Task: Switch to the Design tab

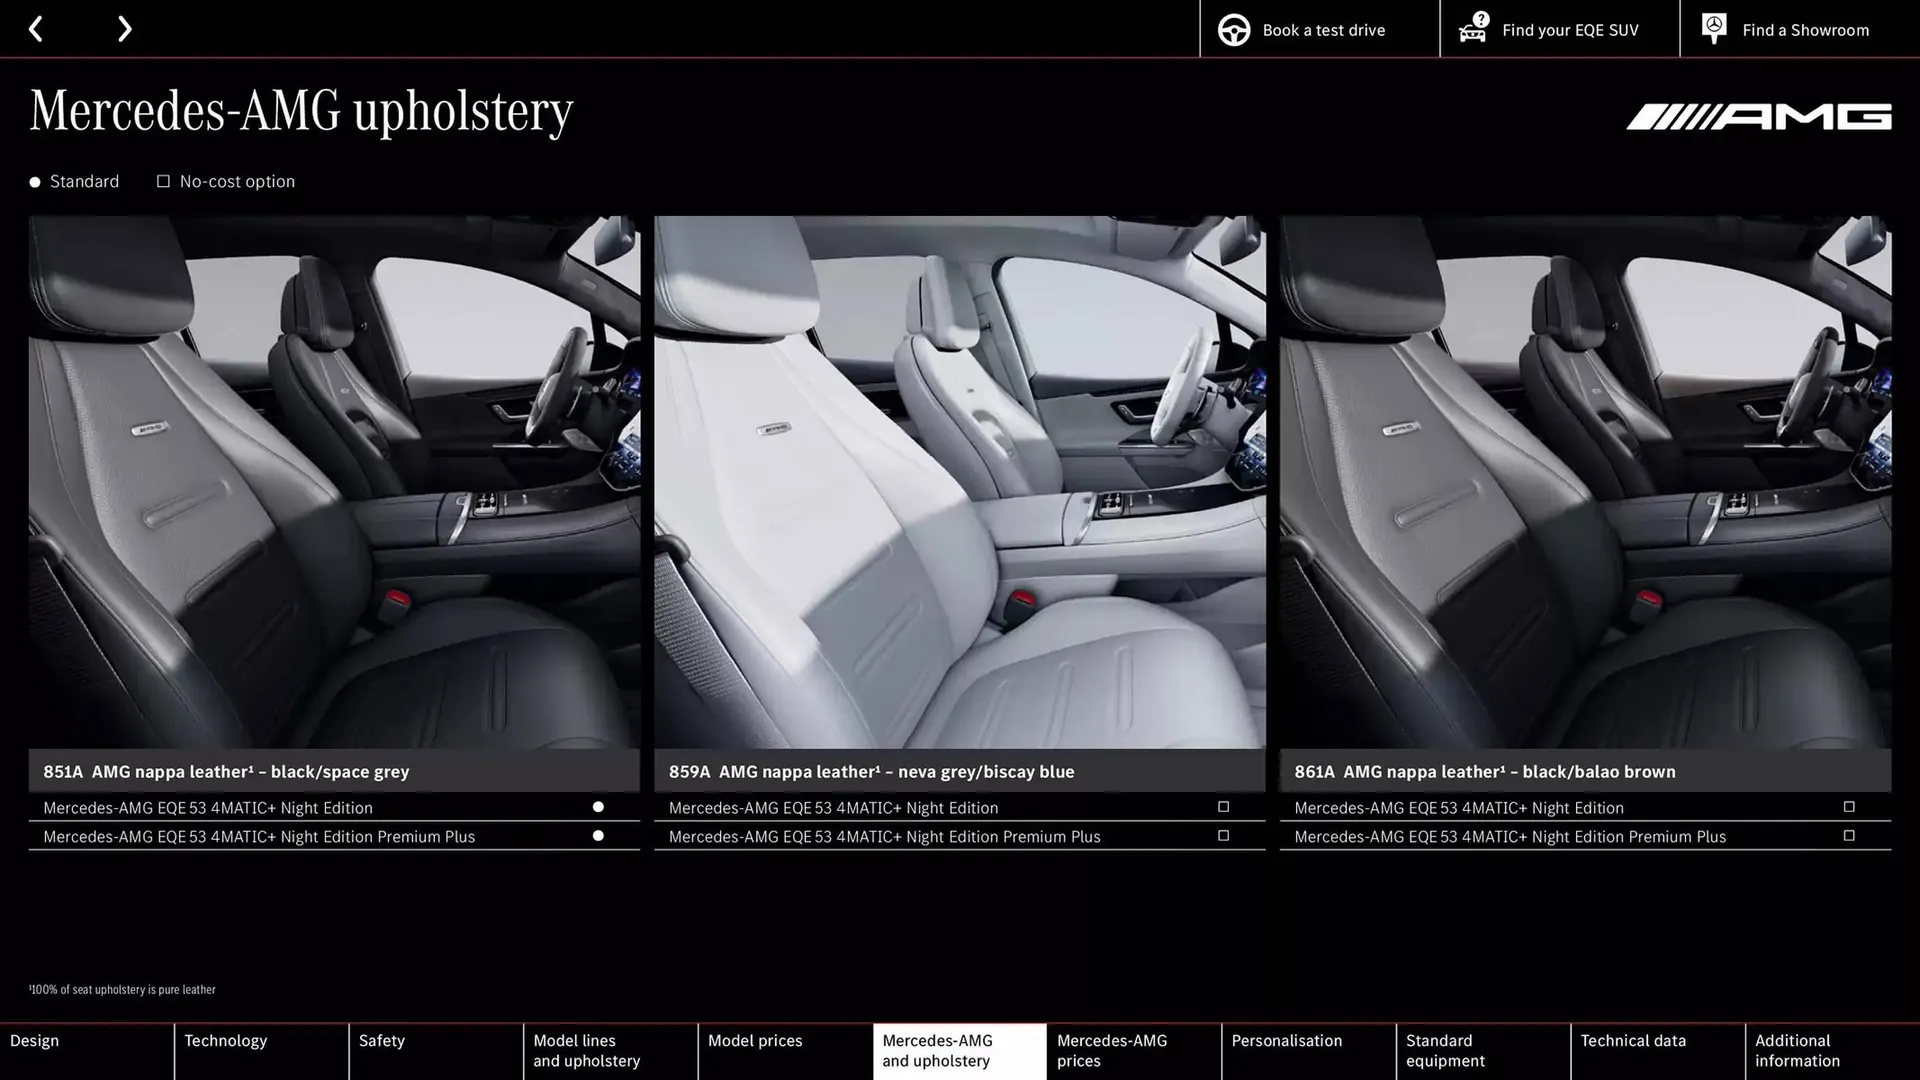Action: coord(86,1051)
